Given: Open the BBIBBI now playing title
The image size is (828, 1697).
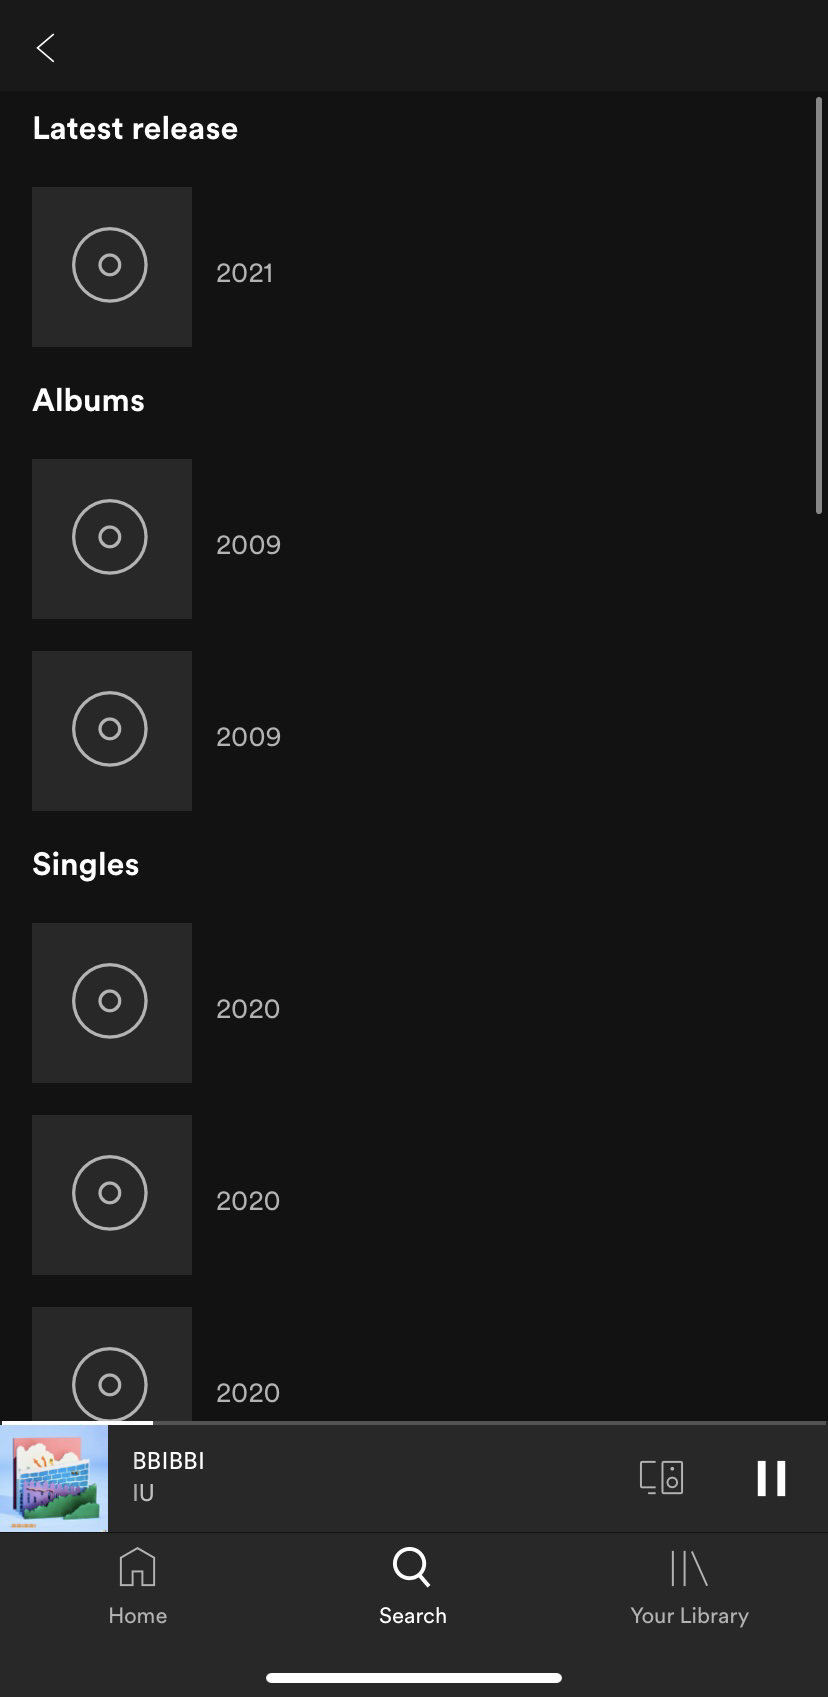Looking at the screenshot, I should (x=169, y=1461).
